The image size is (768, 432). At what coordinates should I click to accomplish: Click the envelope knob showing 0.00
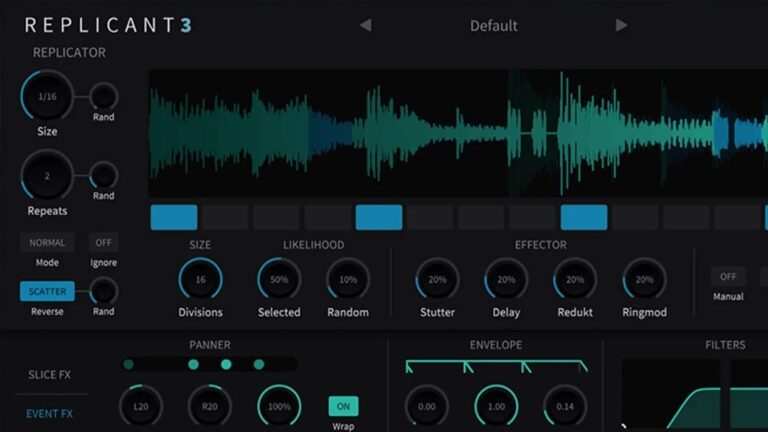427,406
